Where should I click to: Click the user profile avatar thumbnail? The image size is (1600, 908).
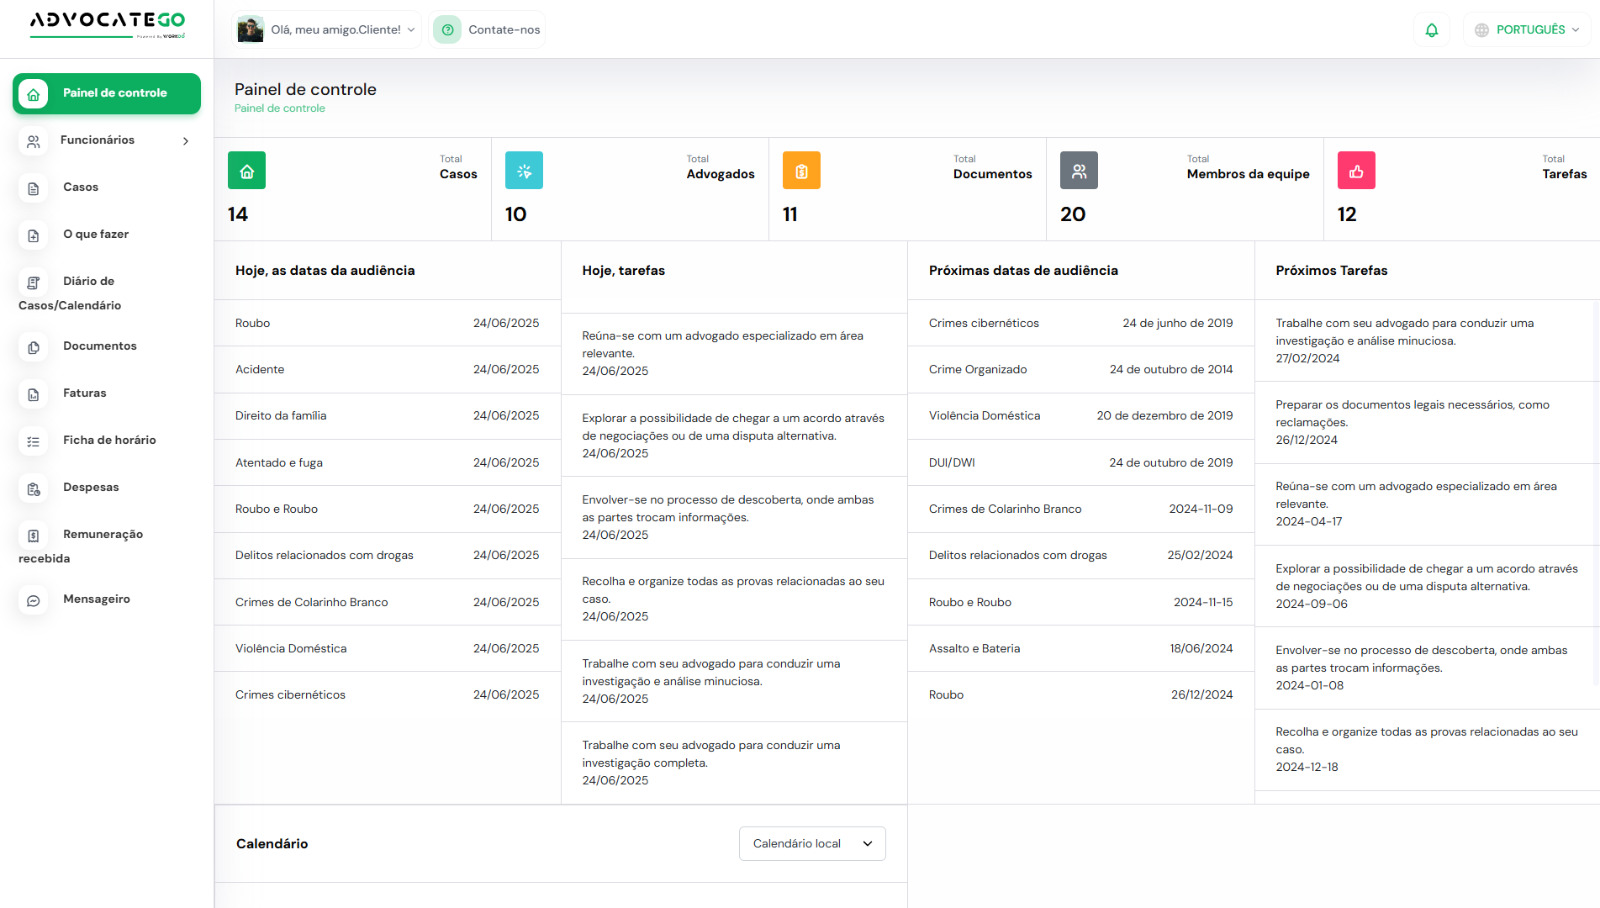point(250,30)
